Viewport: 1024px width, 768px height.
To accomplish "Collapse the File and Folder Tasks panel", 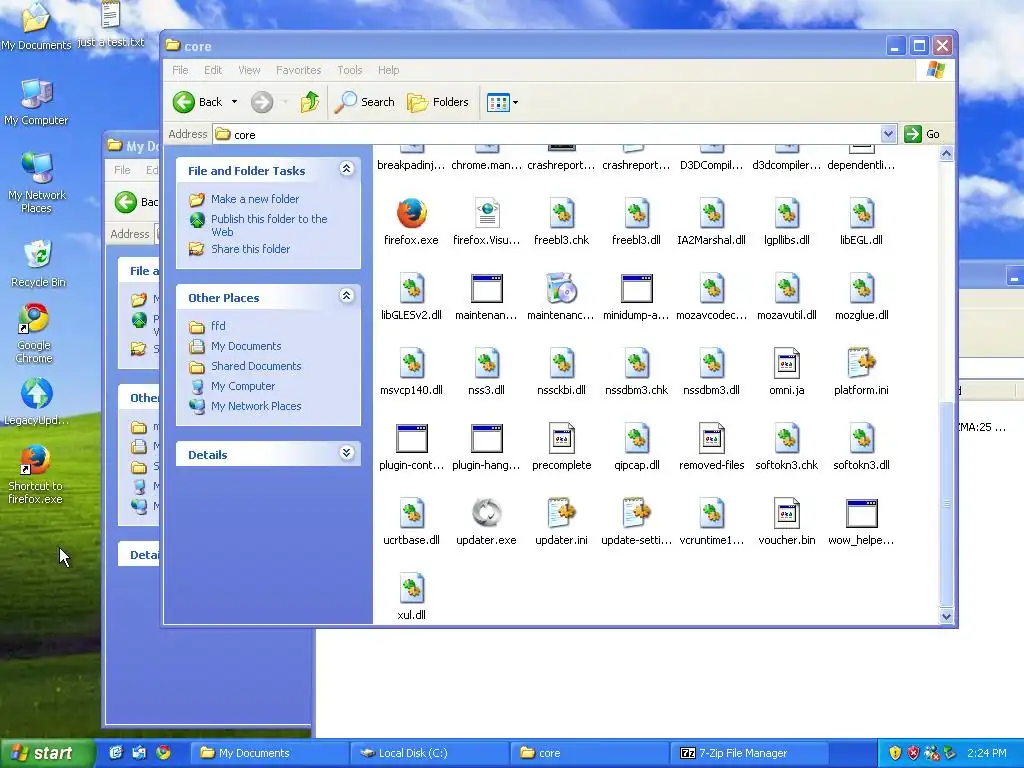I will point(346,169).
